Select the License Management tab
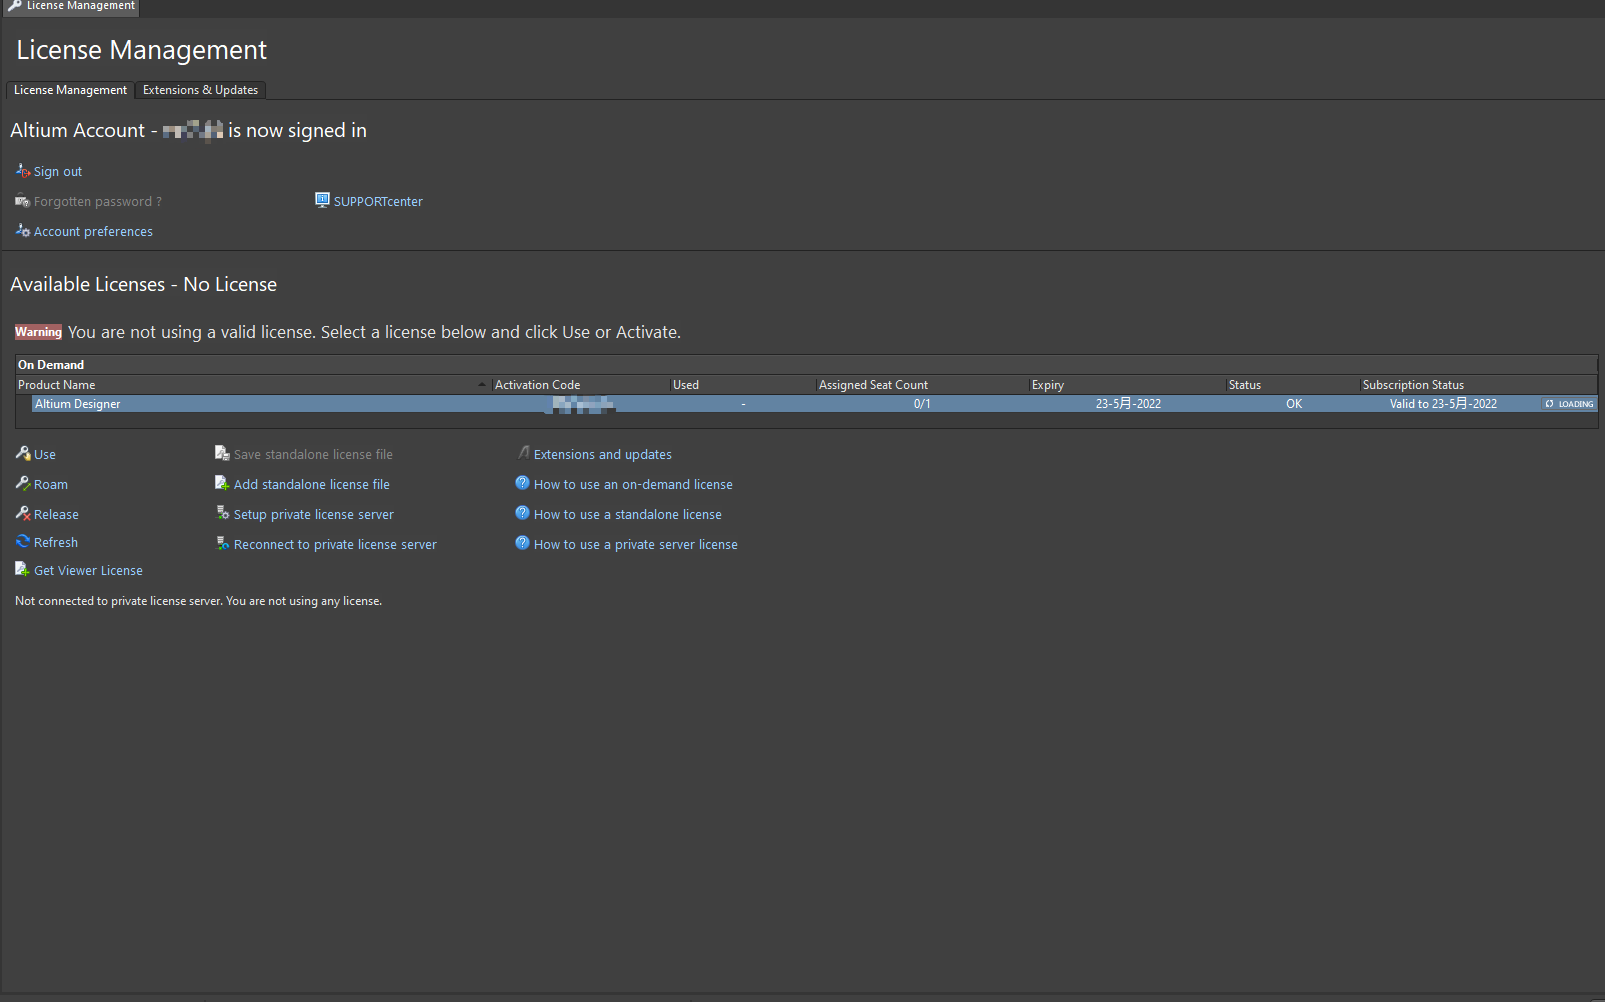This screenshot has height=1002, width=1605. [x=70, y=90]
